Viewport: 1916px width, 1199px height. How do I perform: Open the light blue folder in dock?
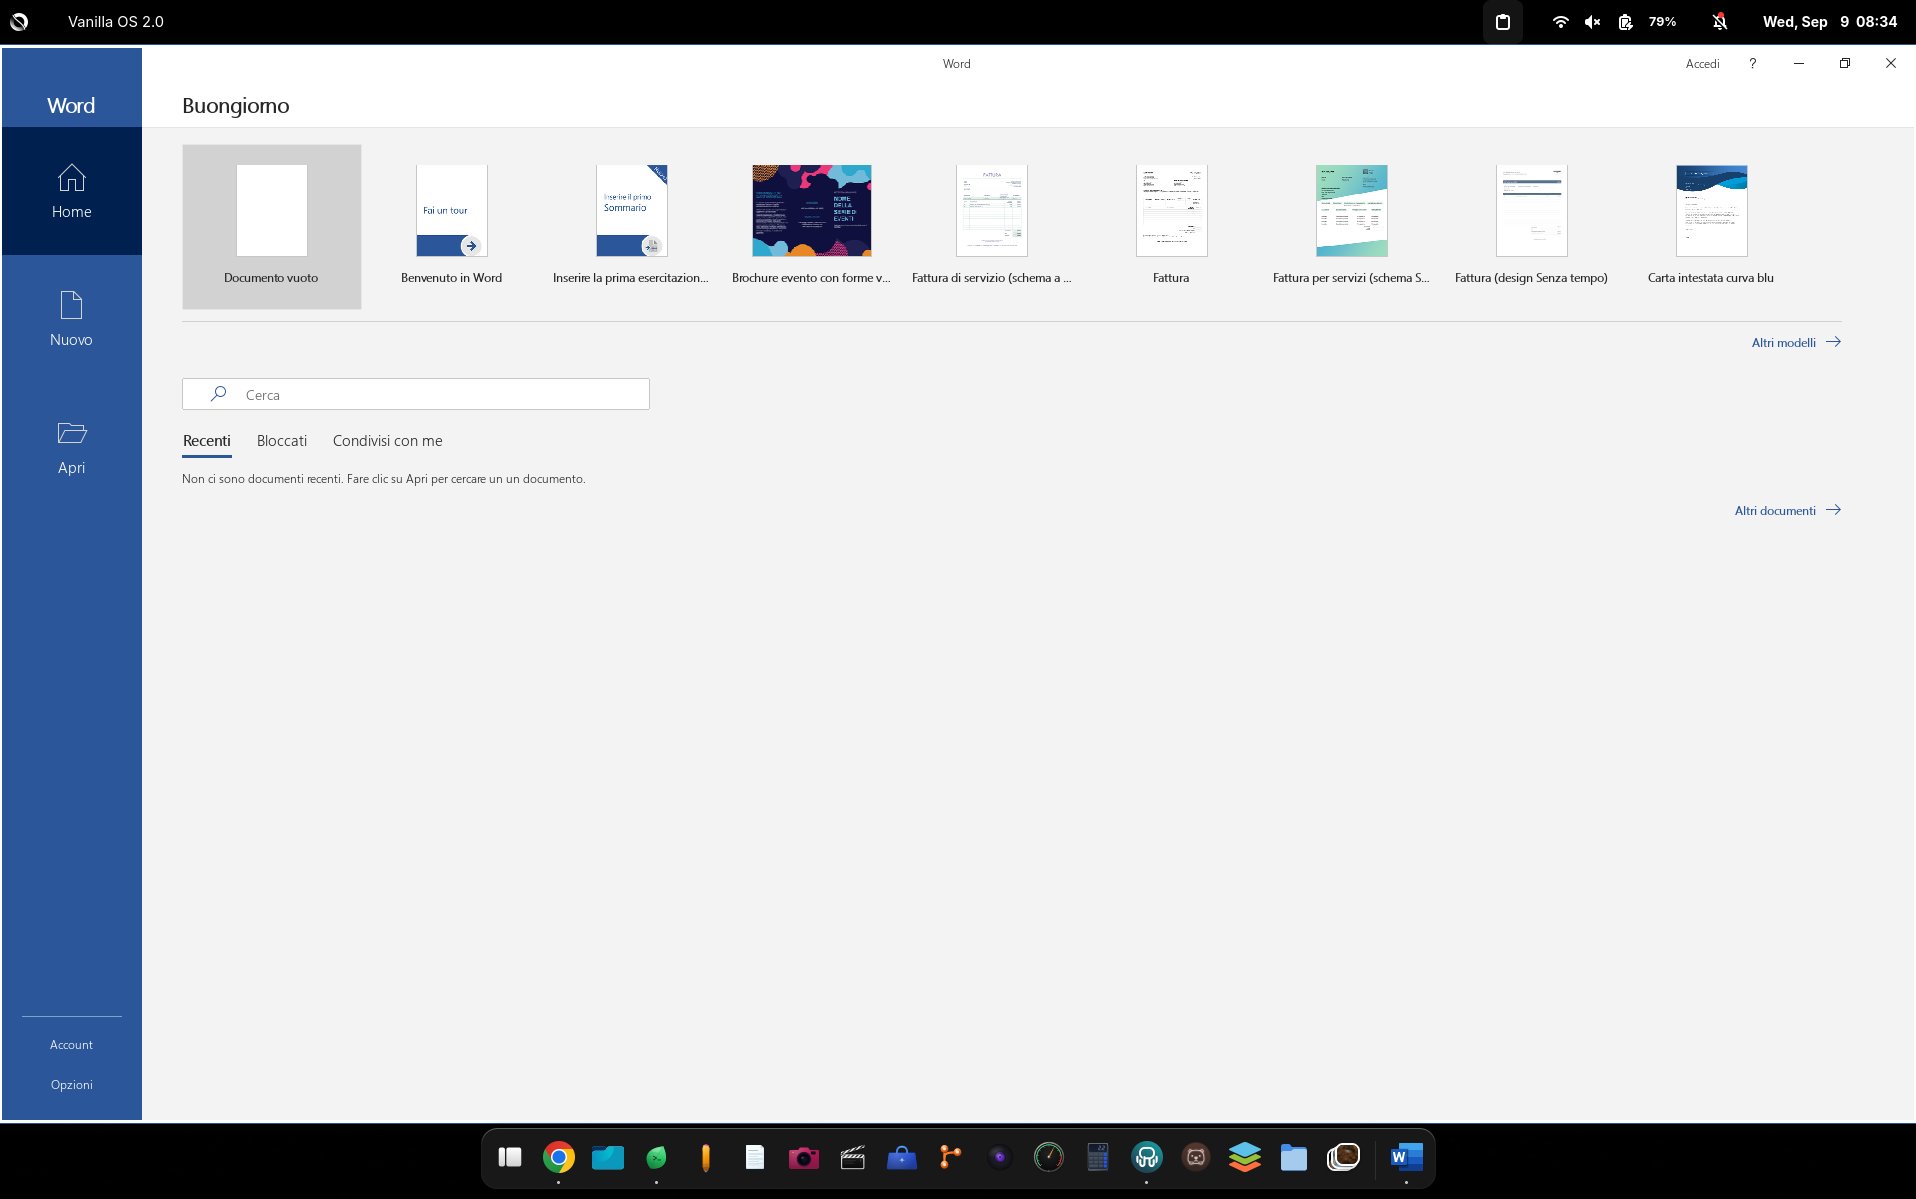[1294, 1157]
